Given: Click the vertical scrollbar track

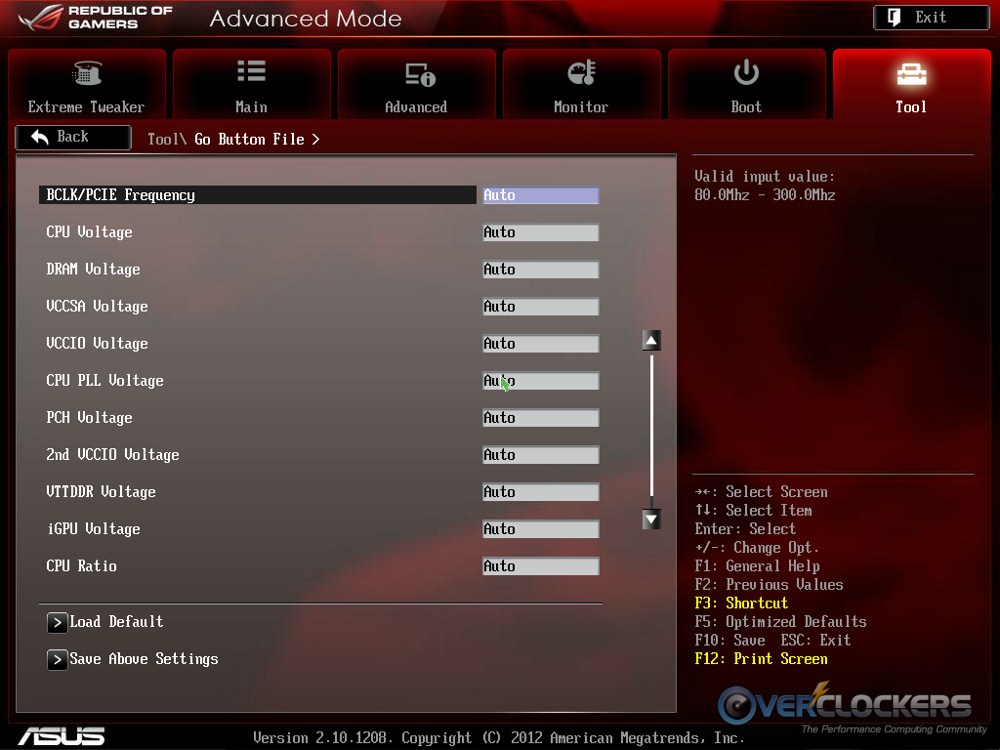Looking at the screenshot, I should point(651,430).
